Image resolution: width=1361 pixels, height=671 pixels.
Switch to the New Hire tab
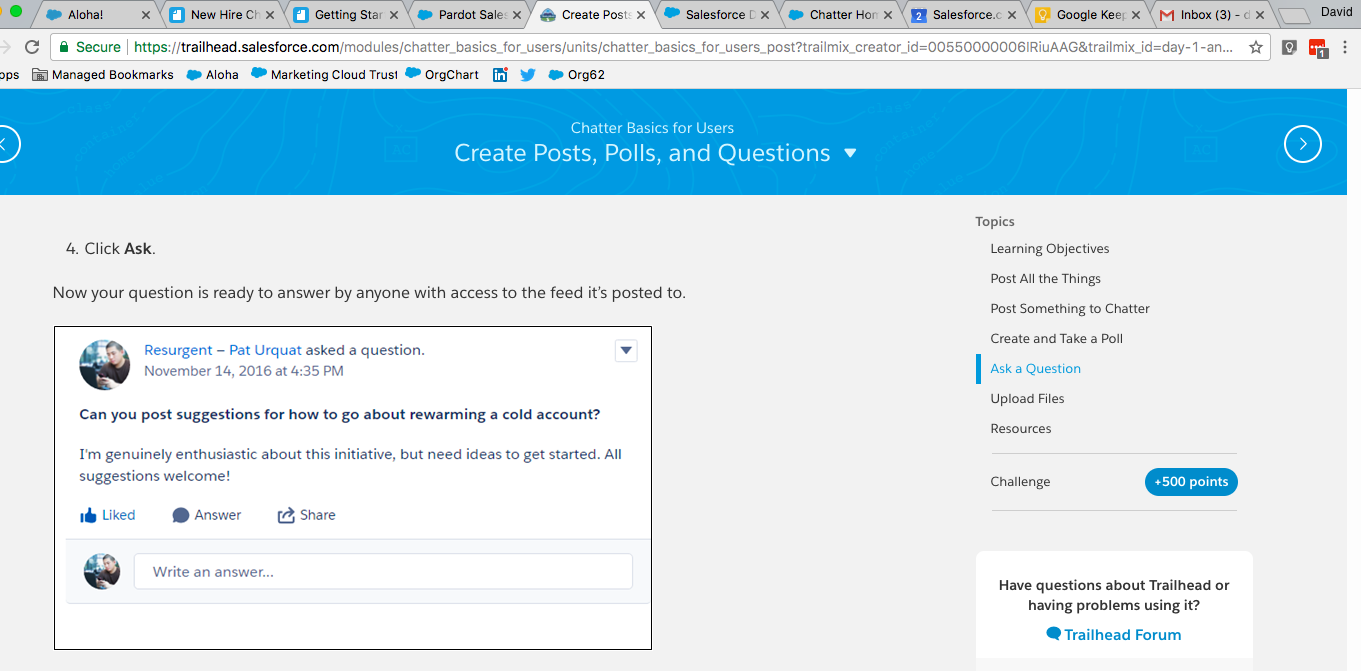(222, 15)
